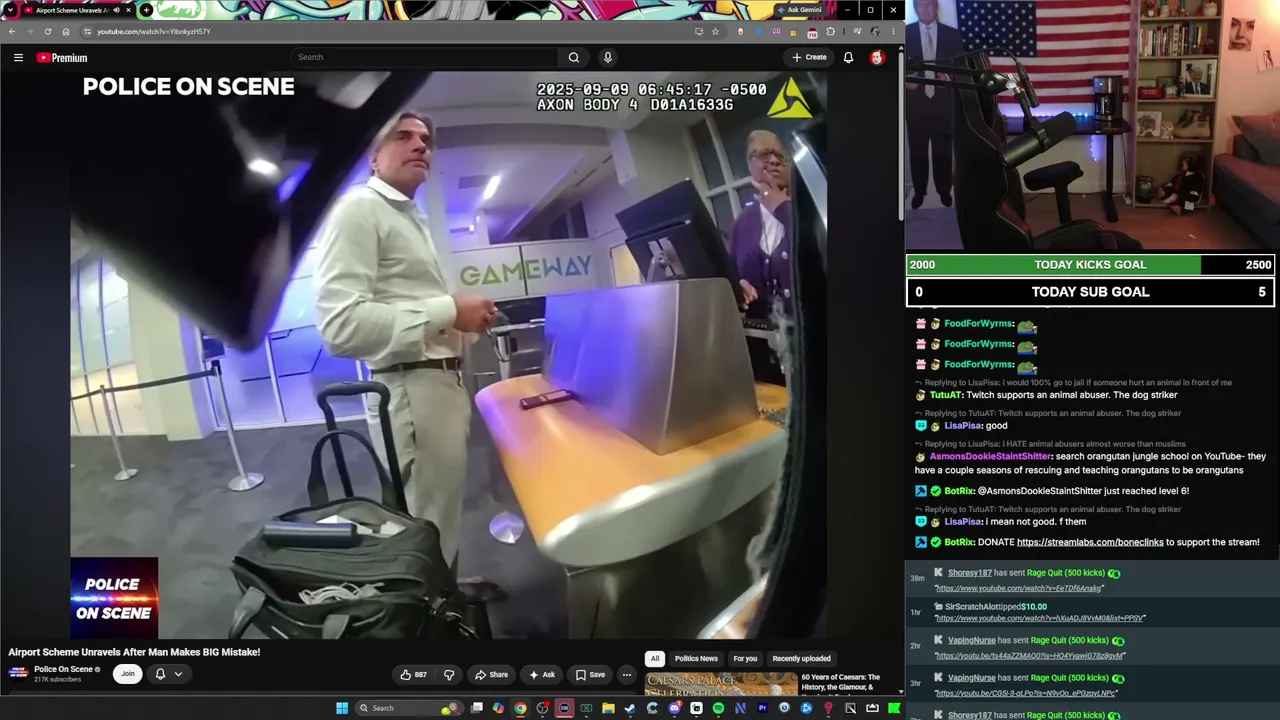The width and height of the screenshot is (1280, 720).
Task: Open YouTube notifications bell
Action: pyautogui.click(x=848, y=57)
